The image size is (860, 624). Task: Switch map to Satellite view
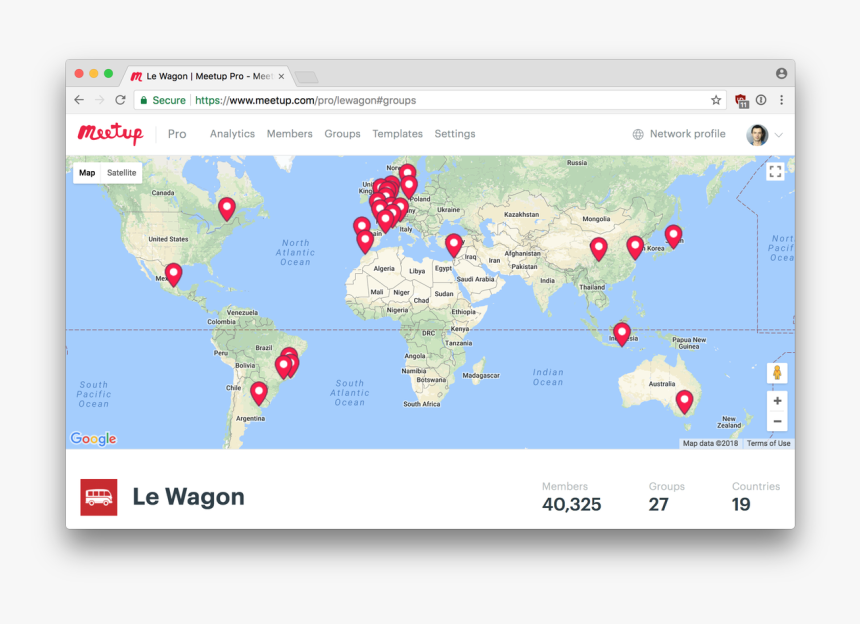point(121,173)
